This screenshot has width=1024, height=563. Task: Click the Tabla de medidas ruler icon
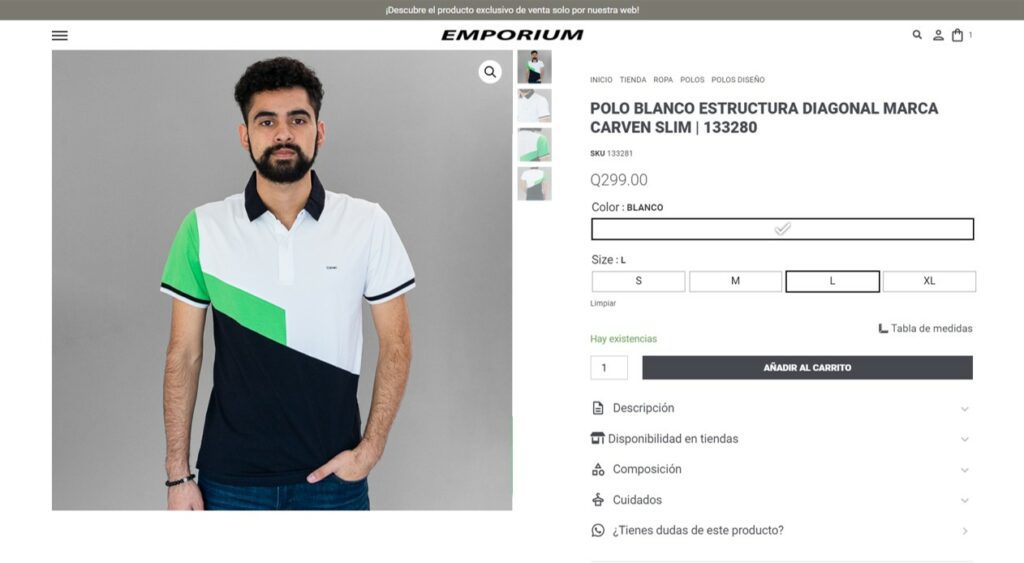click(x=883, y=329)
